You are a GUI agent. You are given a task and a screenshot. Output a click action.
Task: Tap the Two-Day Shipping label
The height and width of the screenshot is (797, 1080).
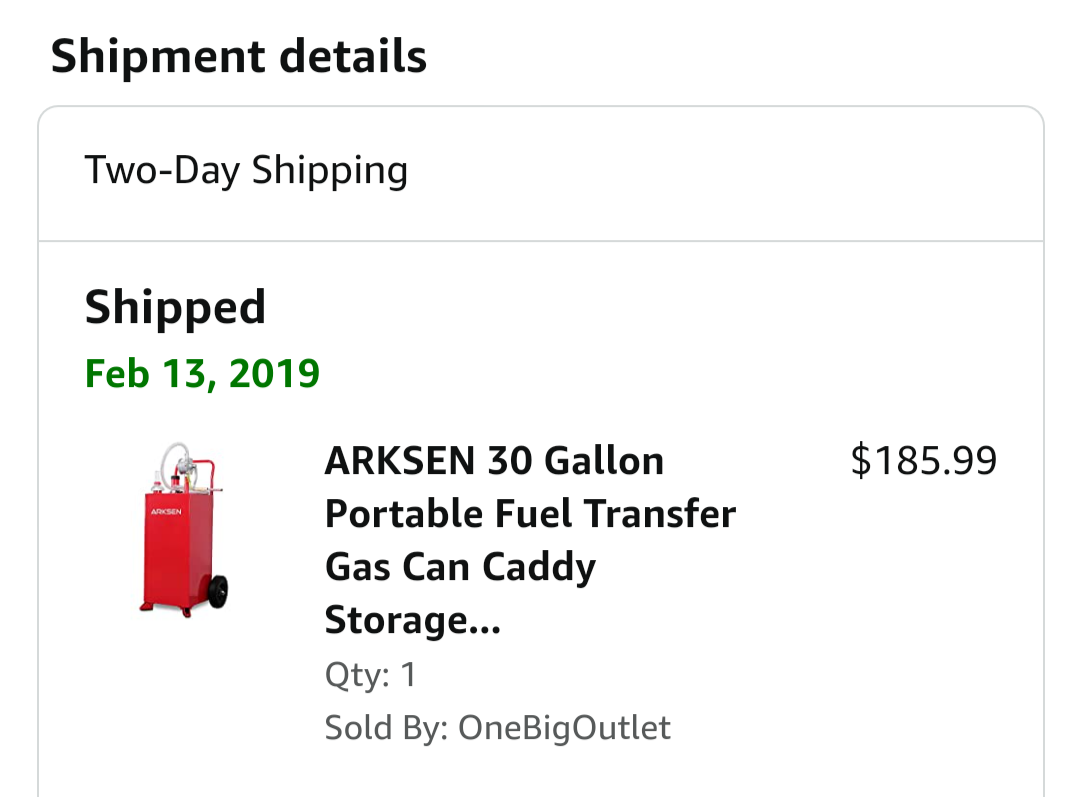pos(246,170)
